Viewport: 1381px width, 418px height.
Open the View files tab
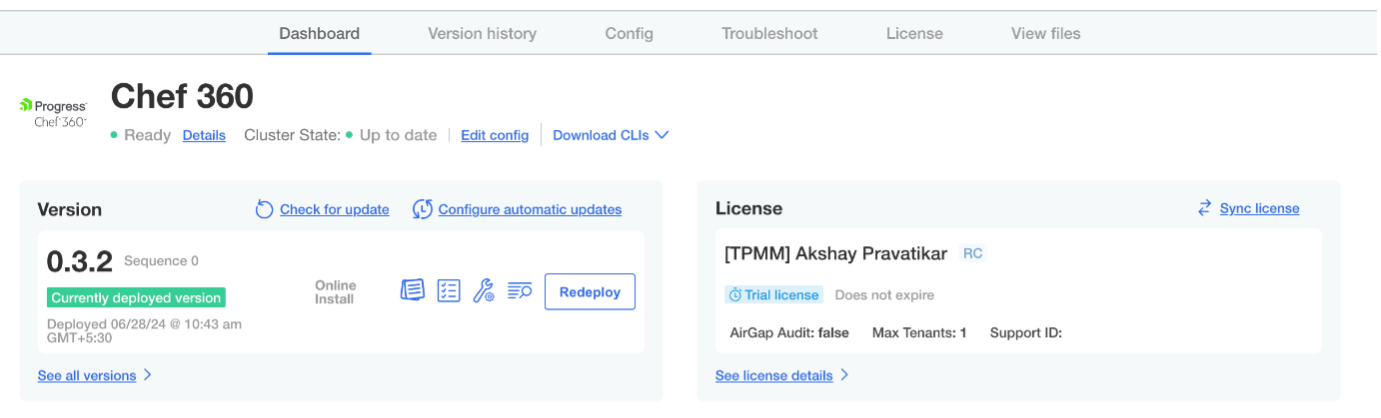click(1045, 33)
